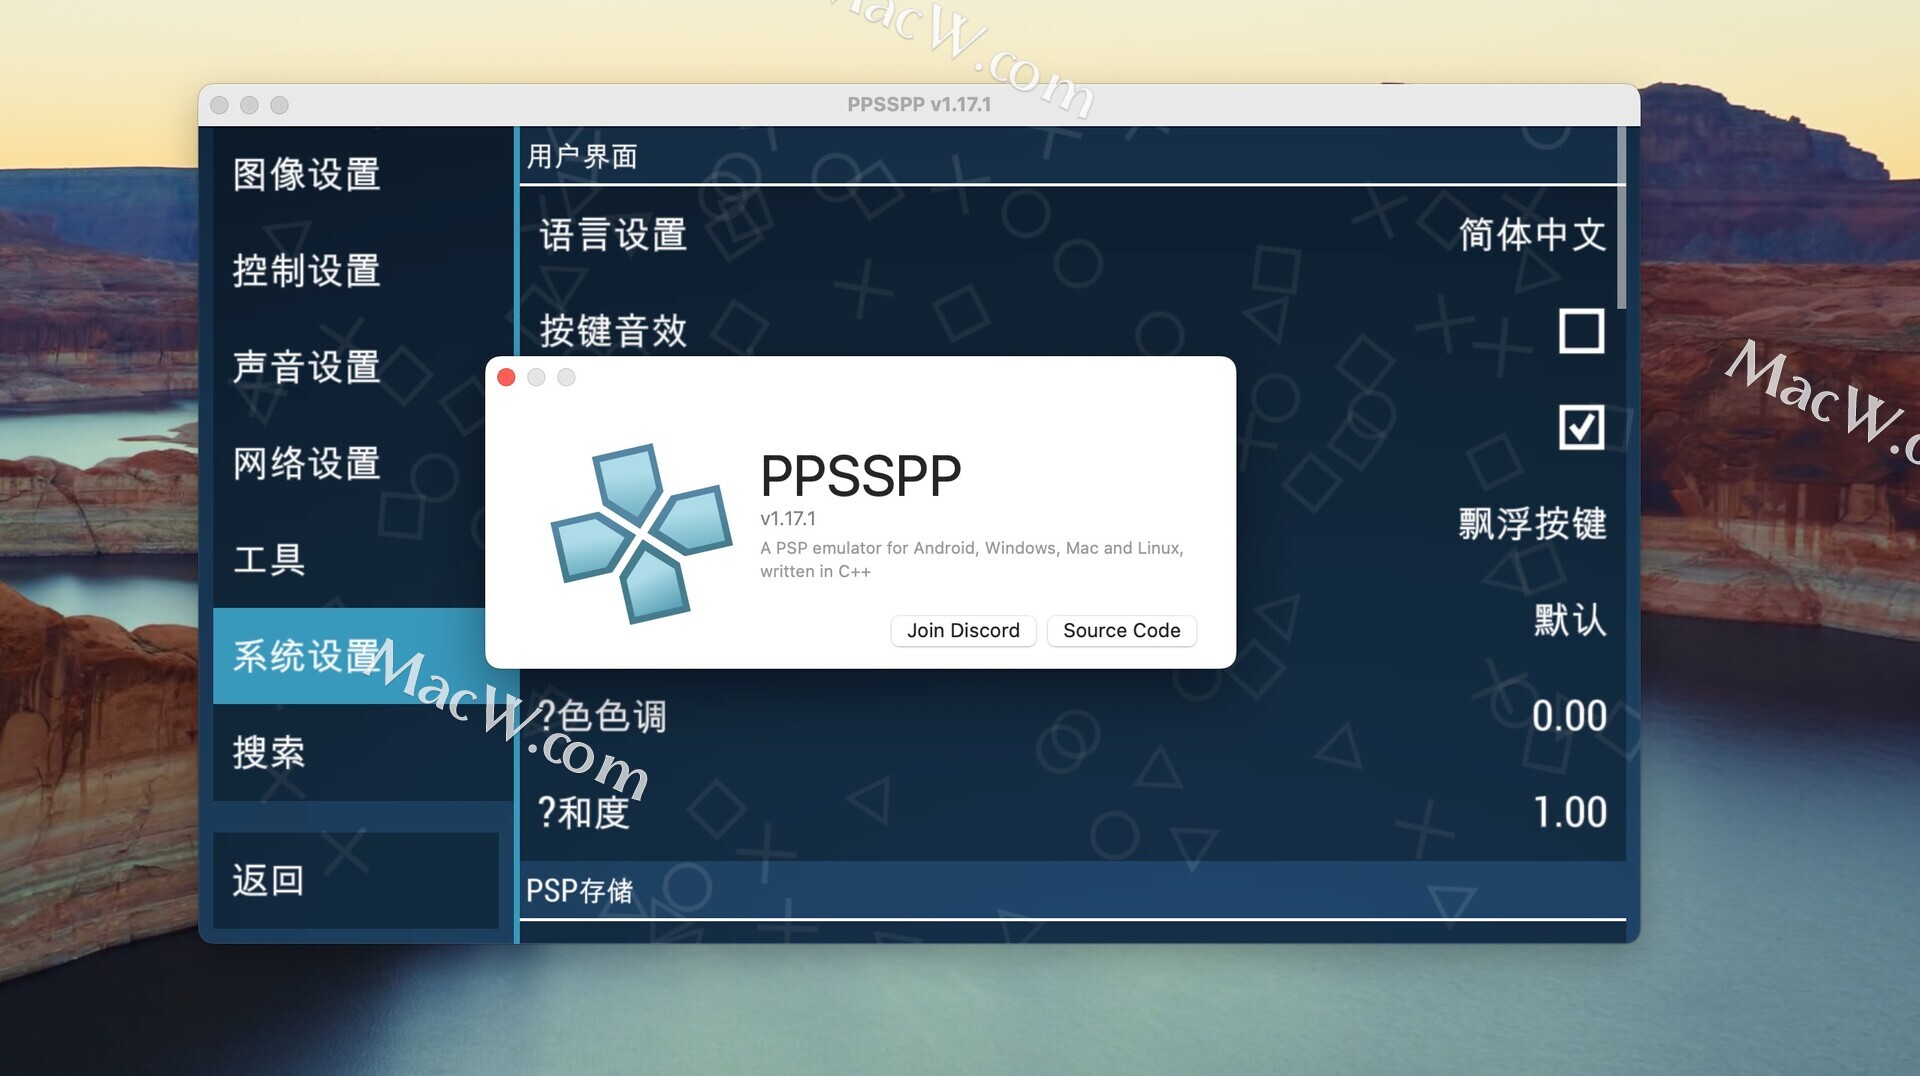Open 控制设置 controls tab
This screenshot has width=1920, height=1076.
point(356,270)
